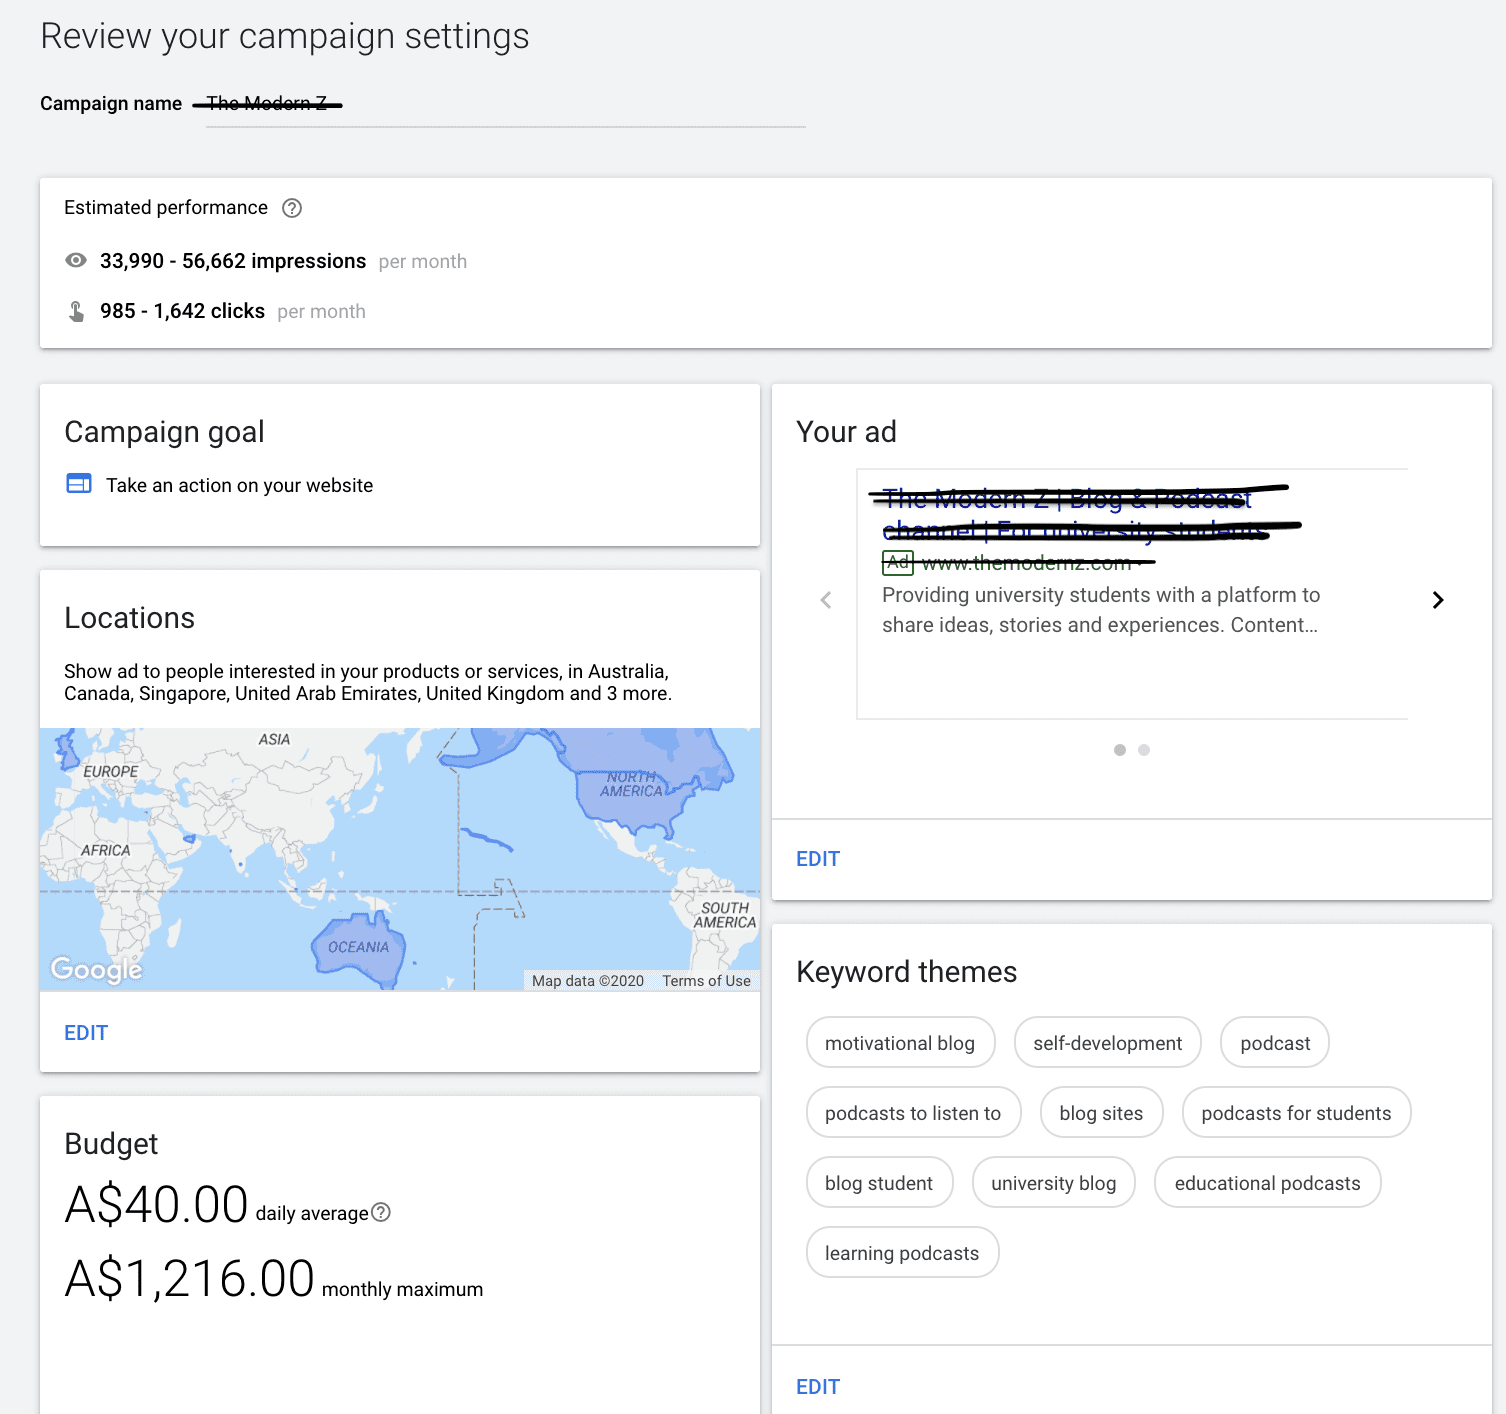Image resolution: width=1506 pixels, height=1414 pixels.
Task: Click EDIT under the Locations section
Action: coord(85,1032)
